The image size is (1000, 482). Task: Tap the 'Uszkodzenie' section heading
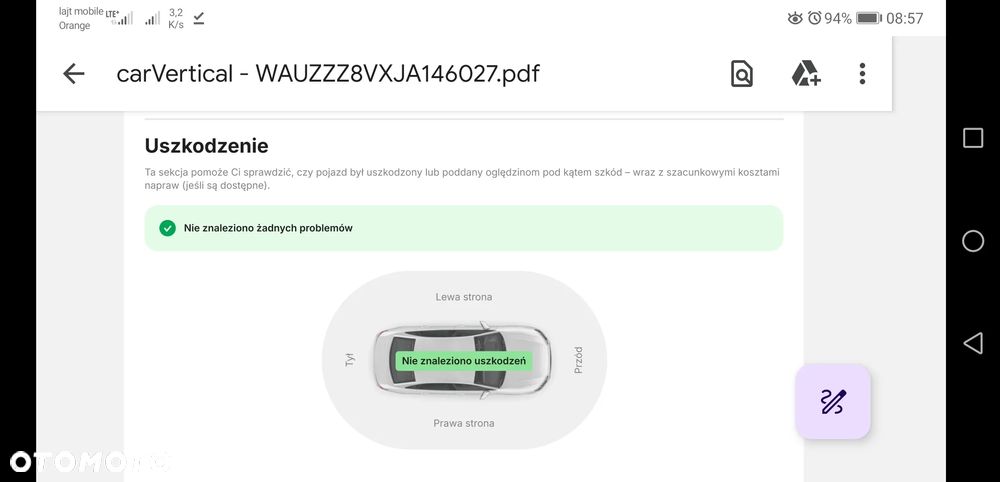click(206, 146)
